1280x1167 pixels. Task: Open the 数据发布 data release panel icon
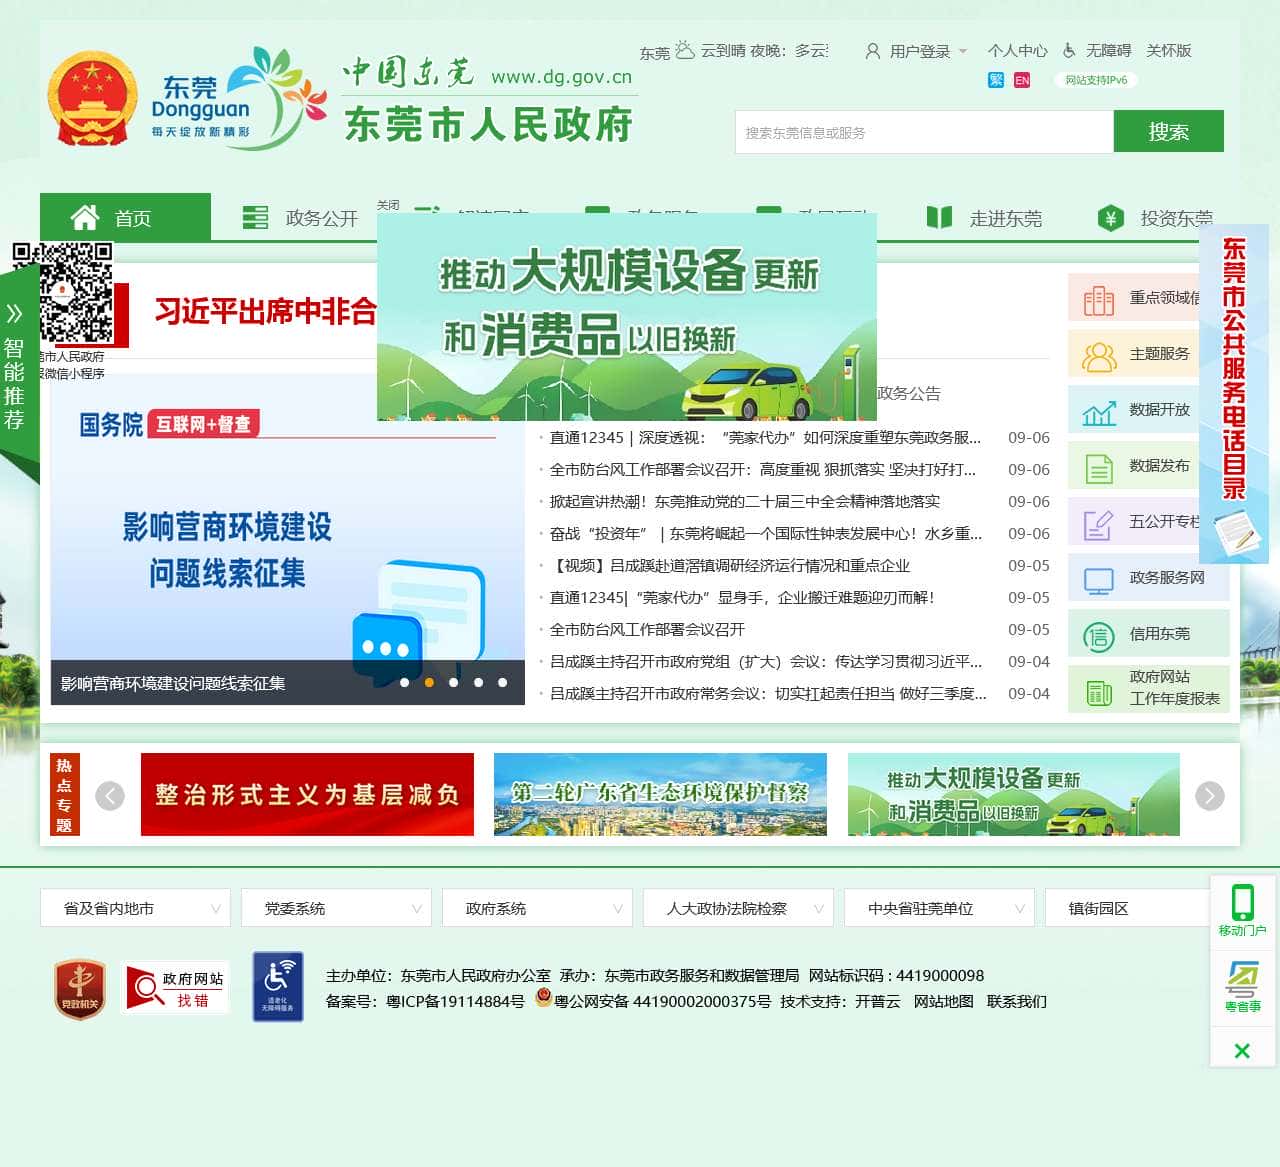[1098, 467]
